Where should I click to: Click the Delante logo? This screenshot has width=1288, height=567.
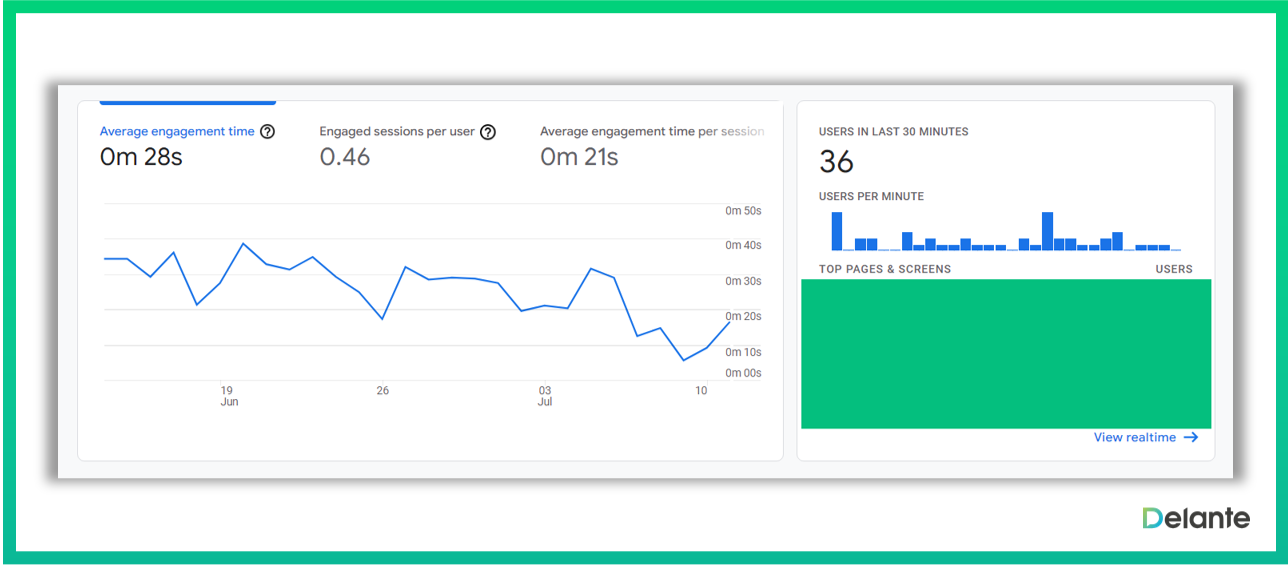click(1196, 518)
